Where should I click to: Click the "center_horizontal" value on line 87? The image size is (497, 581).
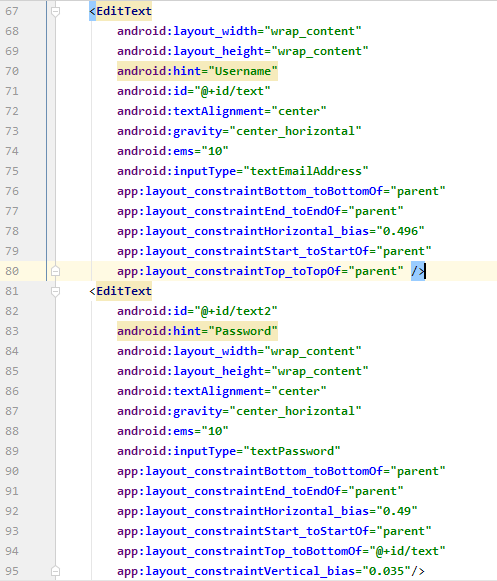point(295,411)
